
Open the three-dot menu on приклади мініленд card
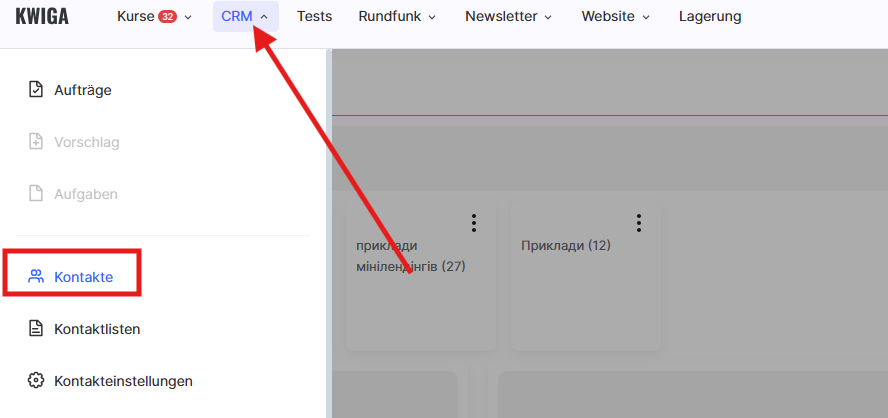474,222
